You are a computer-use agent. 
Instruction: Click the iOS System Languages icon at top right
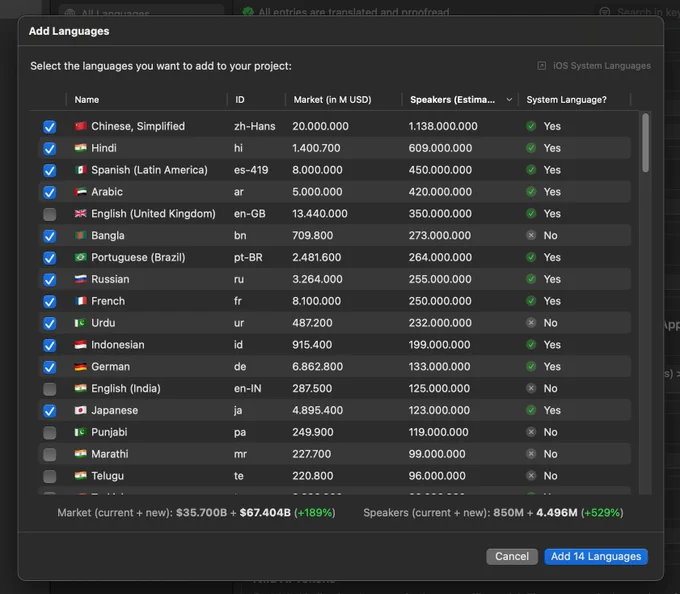tap(542, 65)
